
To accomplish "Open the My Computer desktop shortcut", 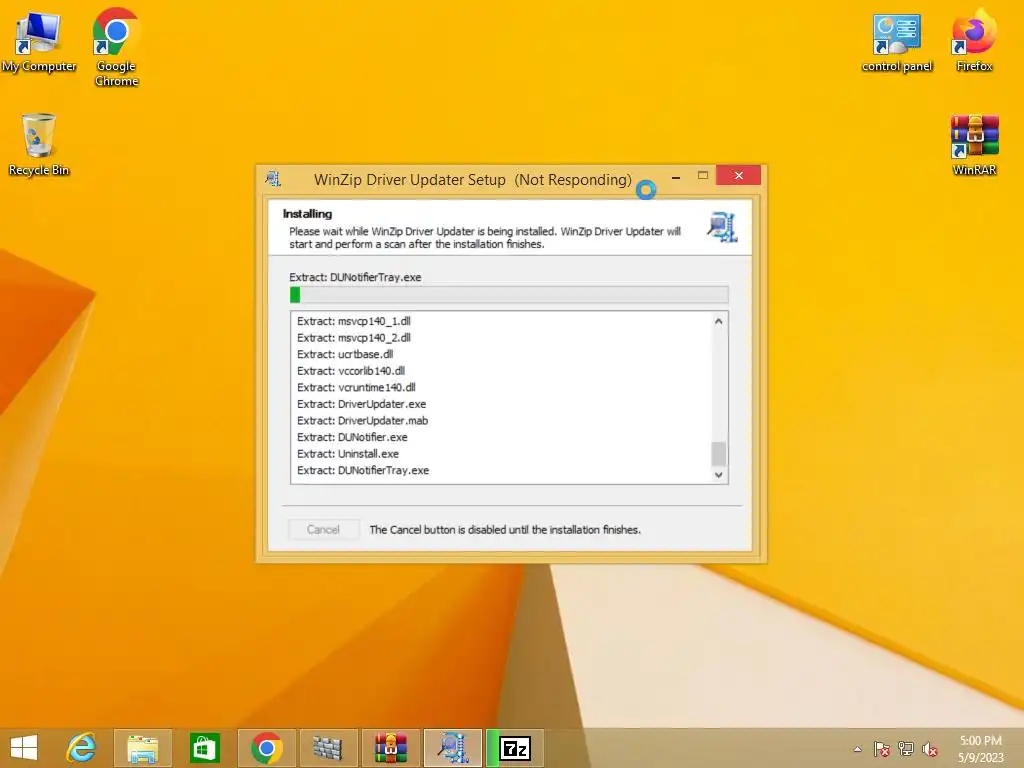I will pyautogui.click(x=39, y=40).
